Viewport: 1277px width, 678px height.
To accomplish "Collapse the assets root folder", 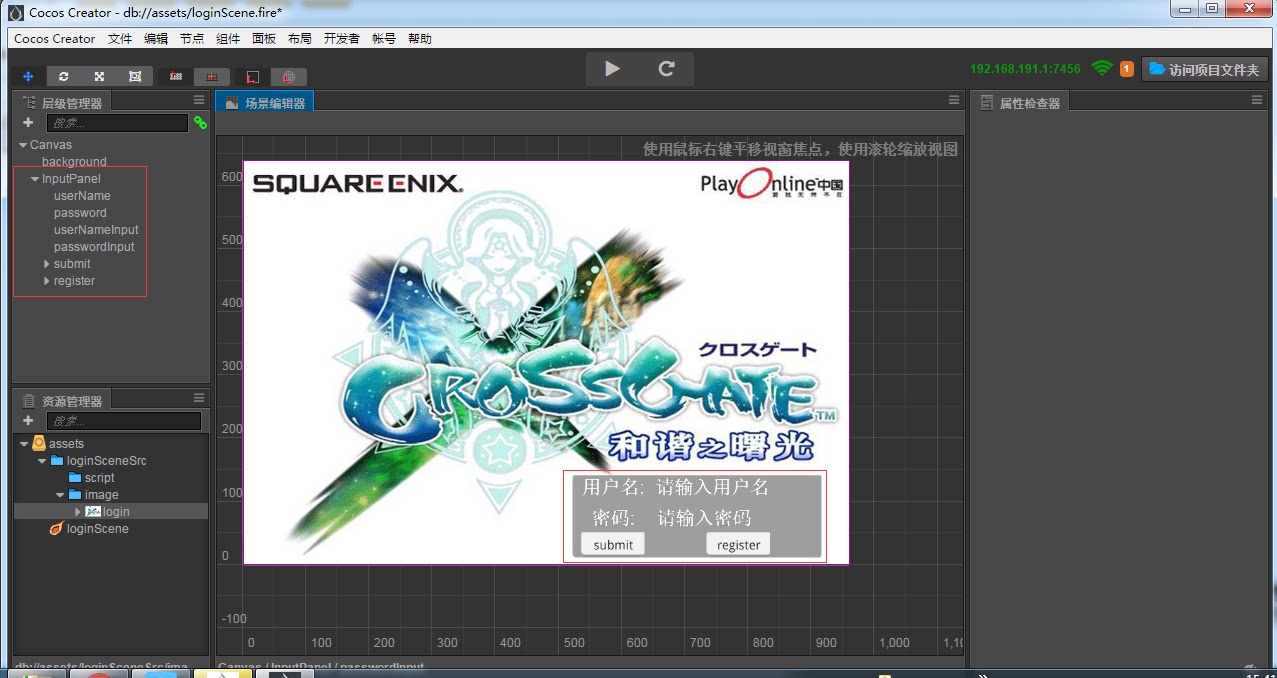I will click(24, 444).
